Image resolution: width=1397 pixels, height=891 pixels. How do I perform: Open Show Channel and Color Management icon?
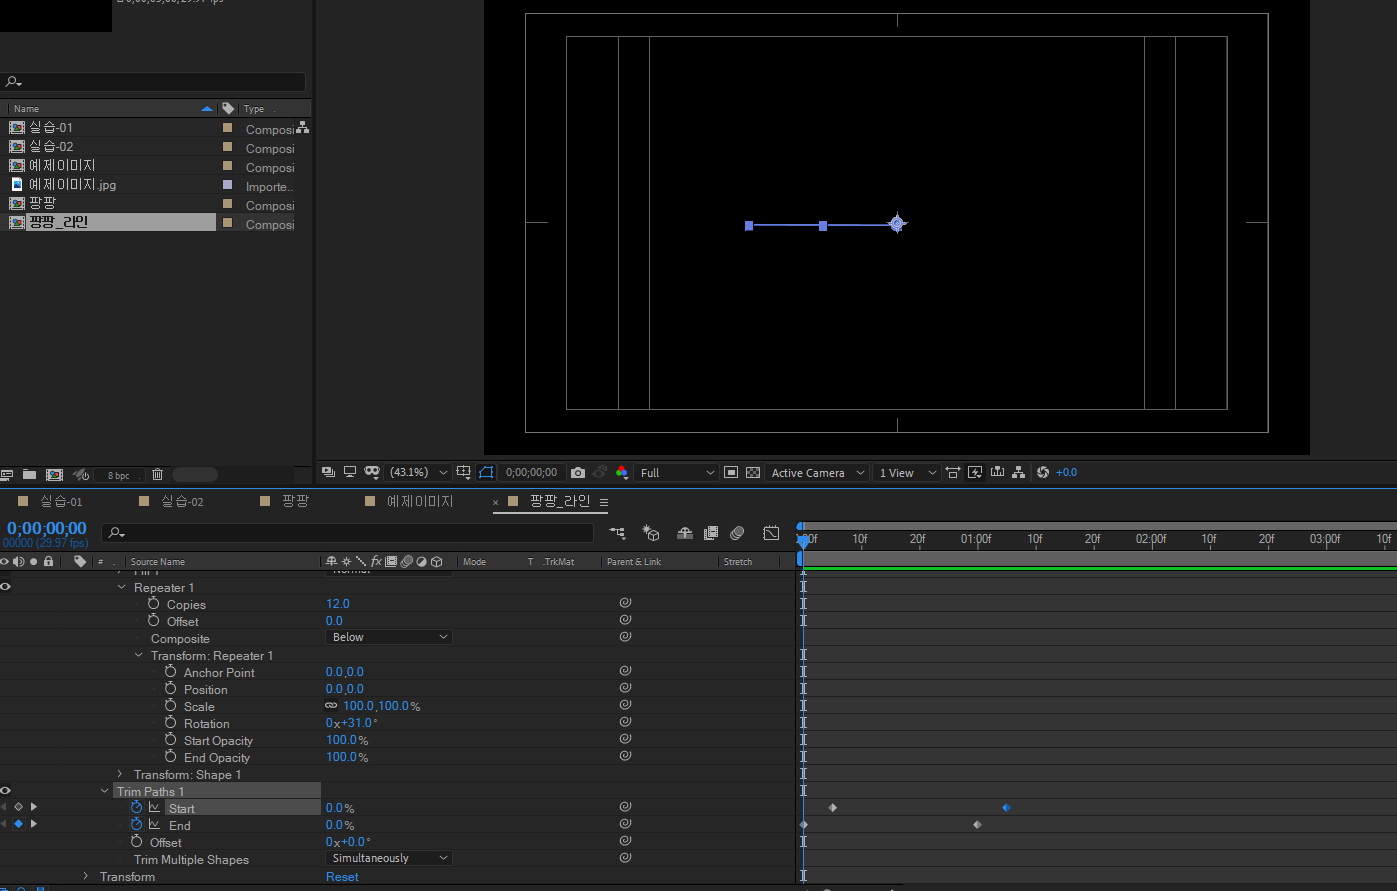(622, 472)
